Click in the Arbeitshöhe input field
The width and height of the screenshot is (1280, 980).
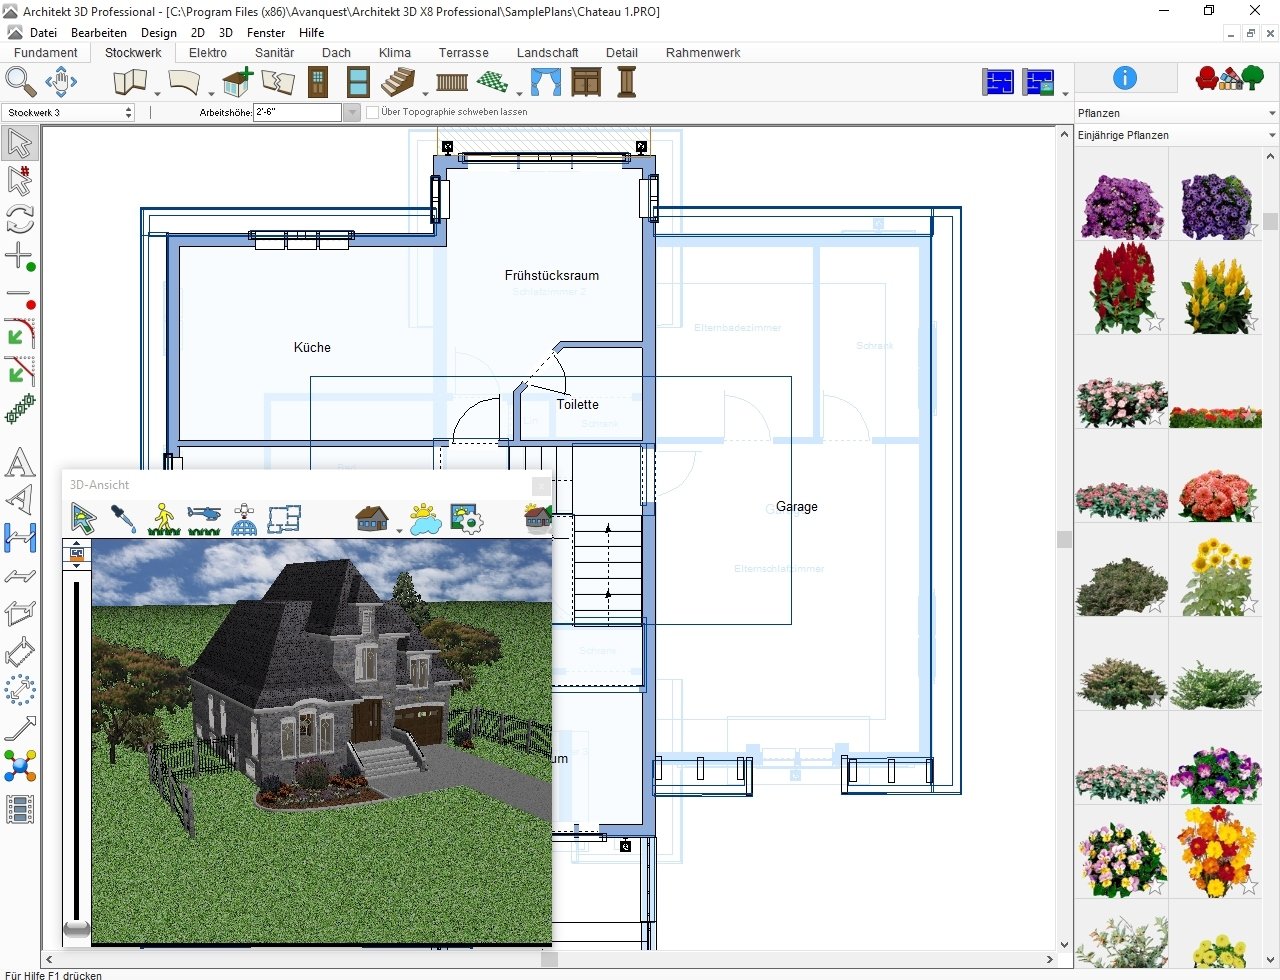click(x=297, y=113)
